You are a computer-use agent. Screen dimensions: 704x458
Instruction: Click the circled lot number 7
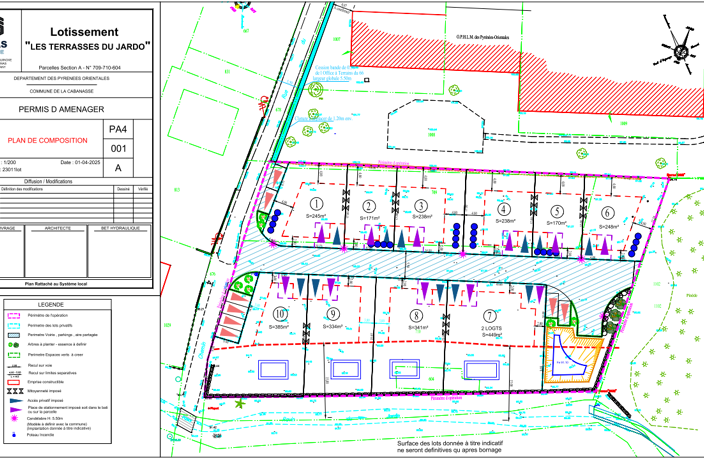(x=490, y=316)
